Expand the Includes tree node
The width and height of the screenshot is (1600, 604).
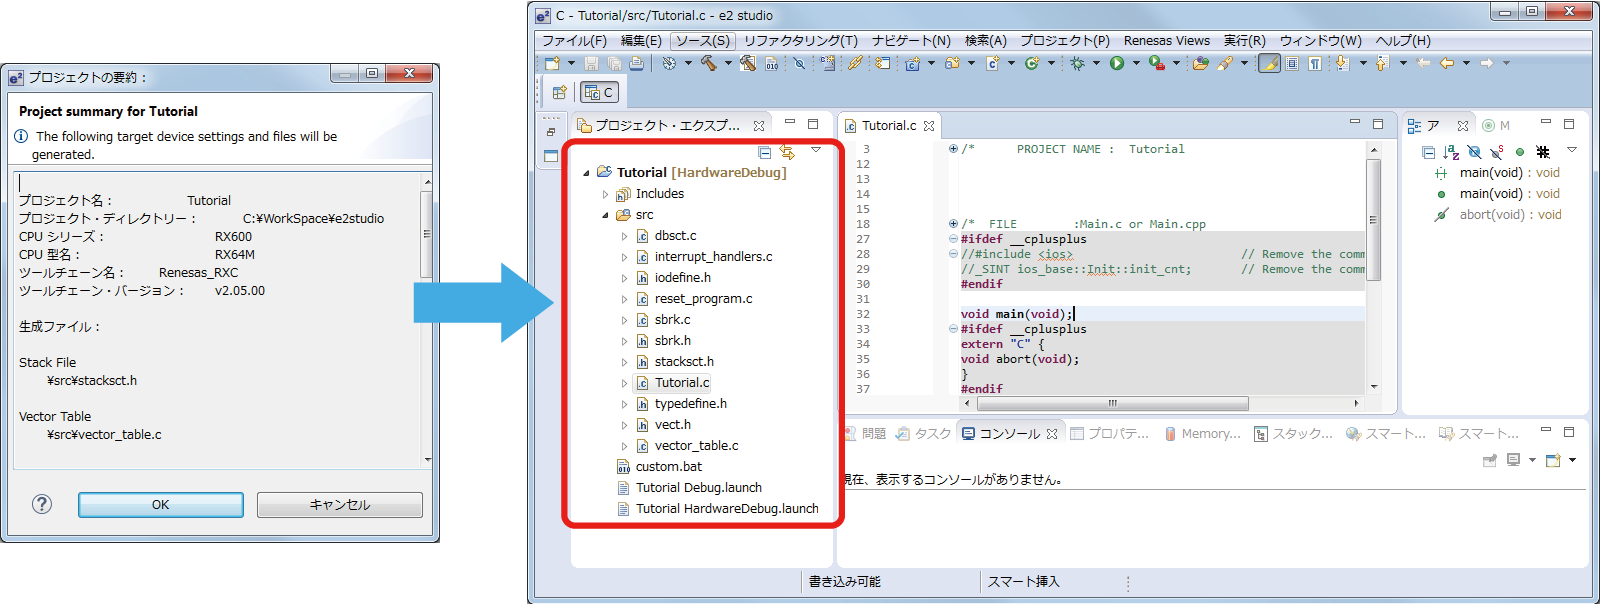click(605, 194)
